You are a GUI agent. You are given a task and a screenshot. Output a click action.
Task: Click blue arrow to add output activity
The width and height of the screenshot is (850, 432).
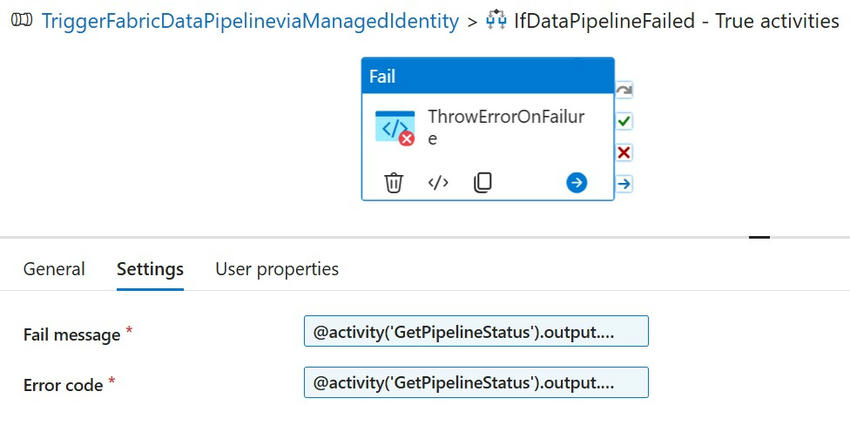(576, 182)
